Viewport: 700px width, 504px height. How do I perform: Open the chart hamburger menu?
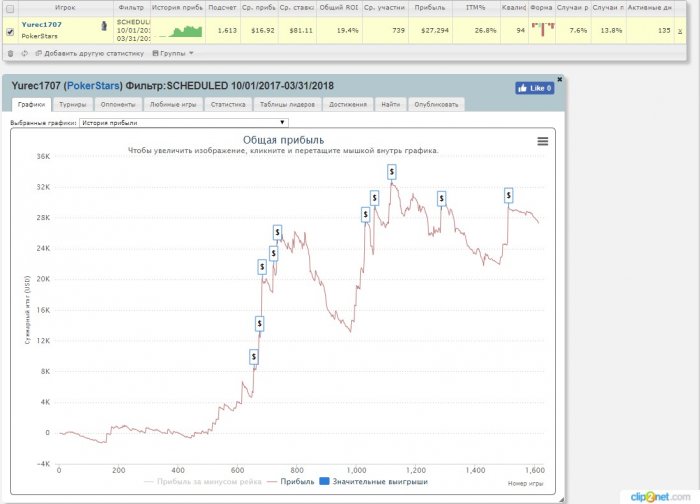(542, 142)
